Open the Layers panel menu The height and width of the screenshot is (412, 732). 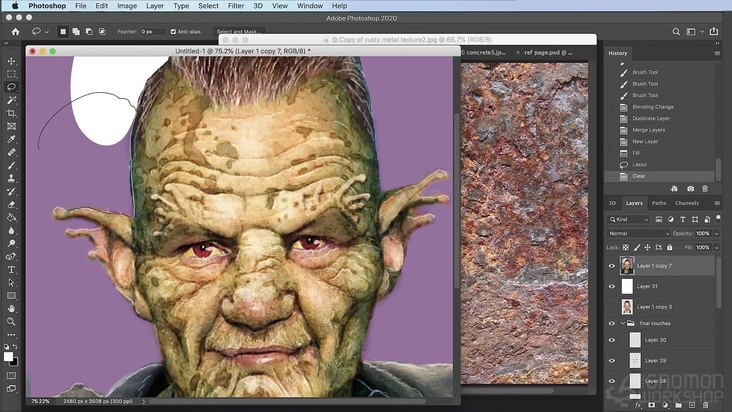[717, 203]
